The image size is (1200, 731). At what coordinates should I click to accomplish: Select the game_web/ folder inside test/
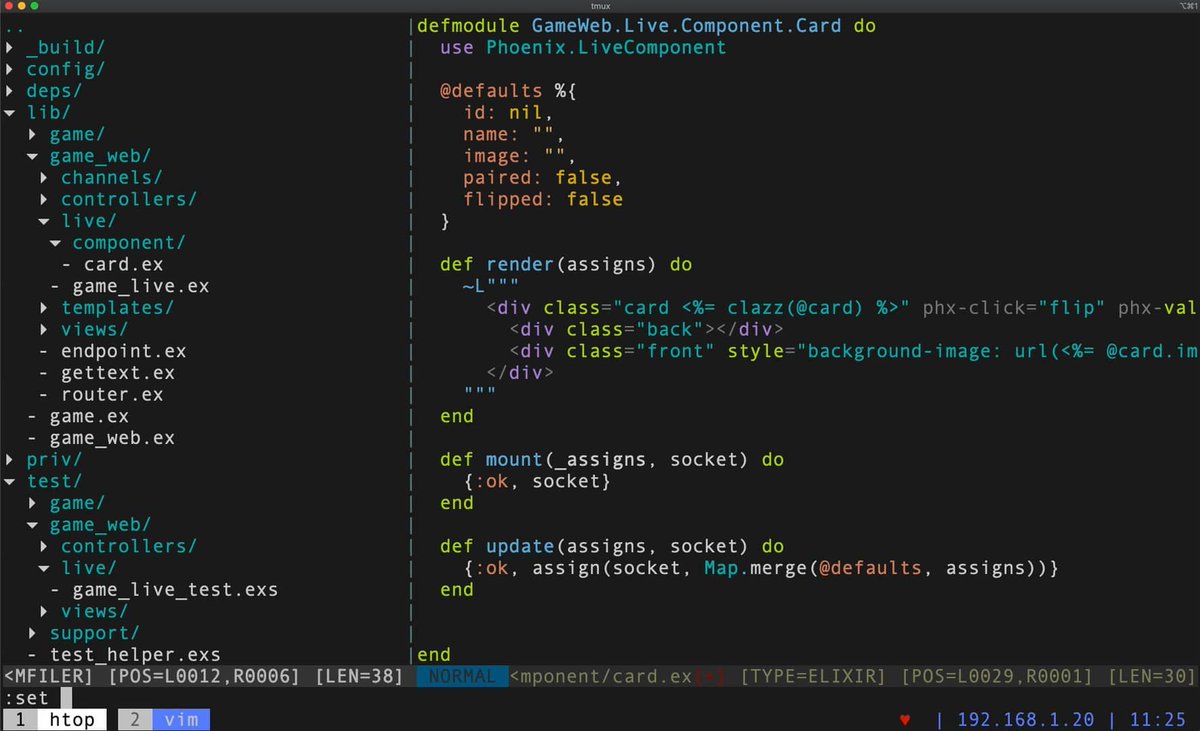[100, 525]
